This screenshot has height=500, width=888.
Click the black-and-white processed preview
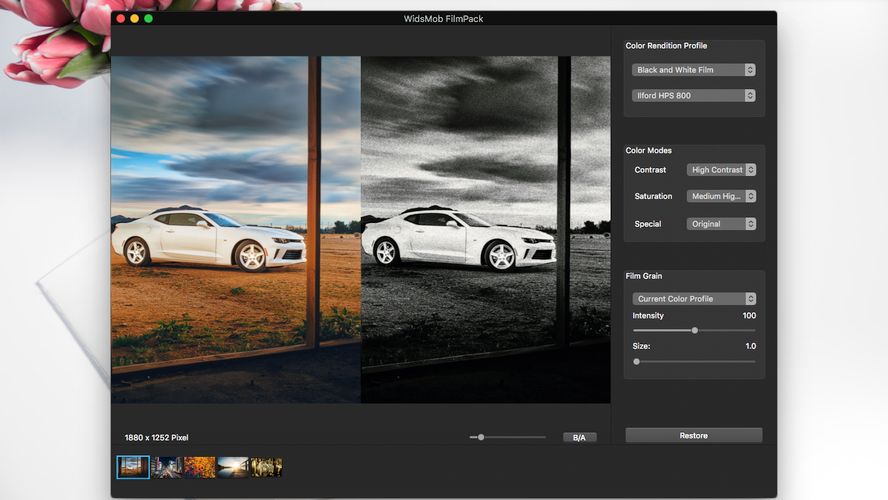click(x=485, y=229)
